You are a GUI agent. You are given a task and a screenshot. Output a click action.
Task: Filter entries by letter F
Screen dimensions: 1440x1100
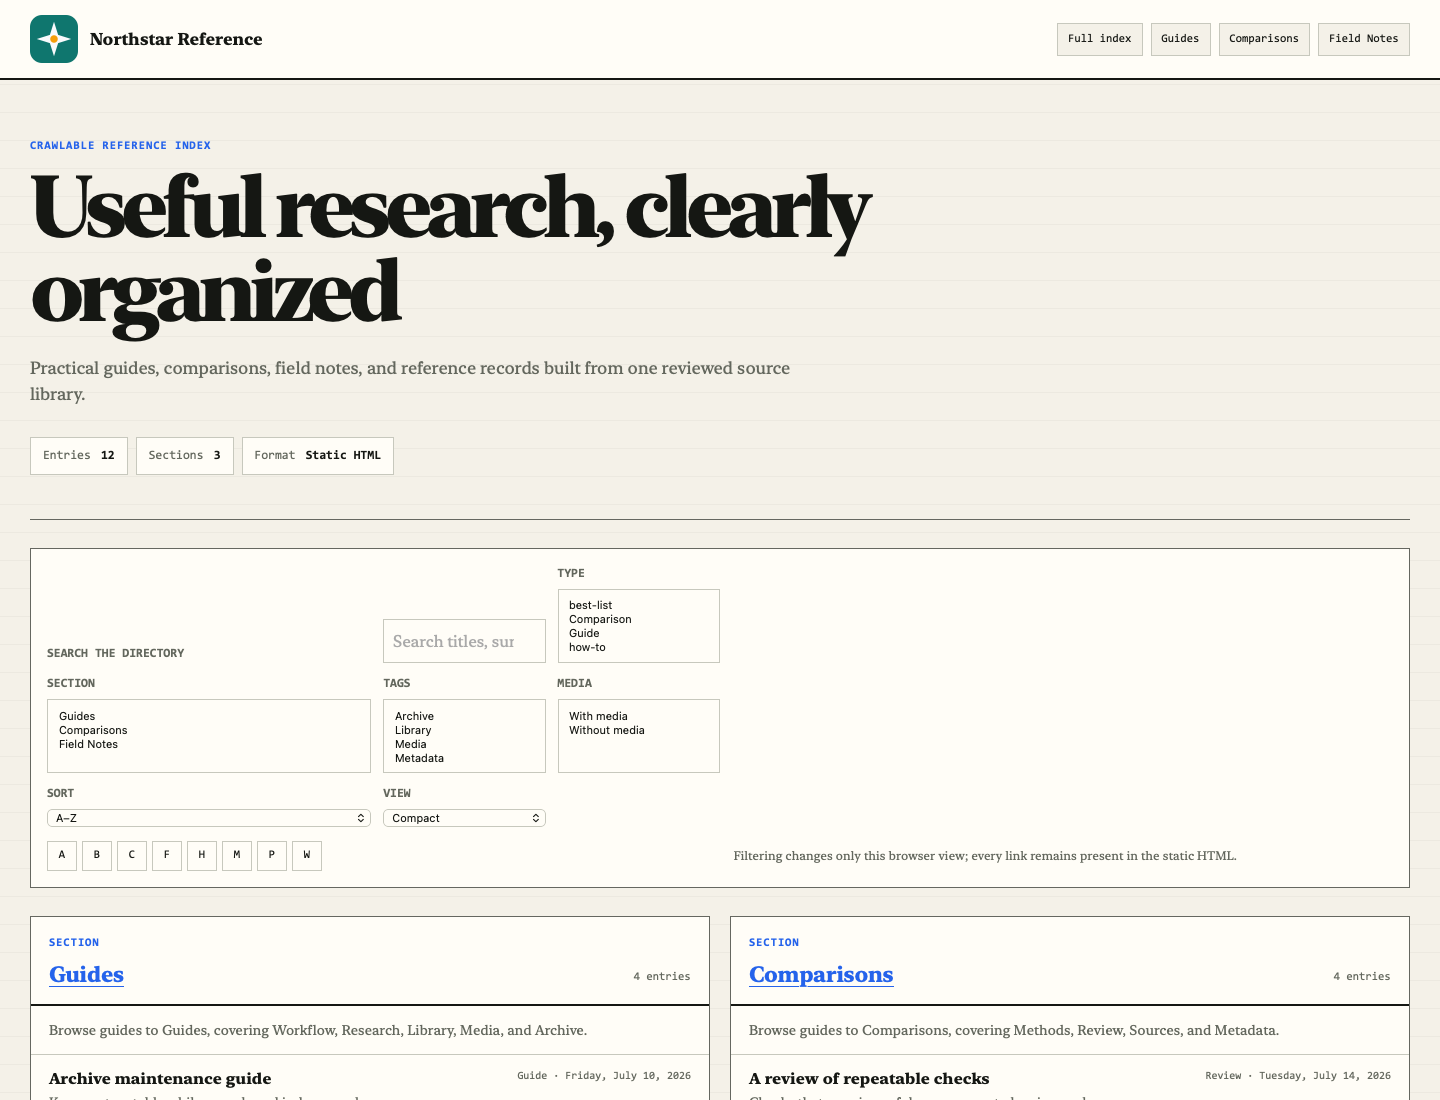tap(167, 855)
